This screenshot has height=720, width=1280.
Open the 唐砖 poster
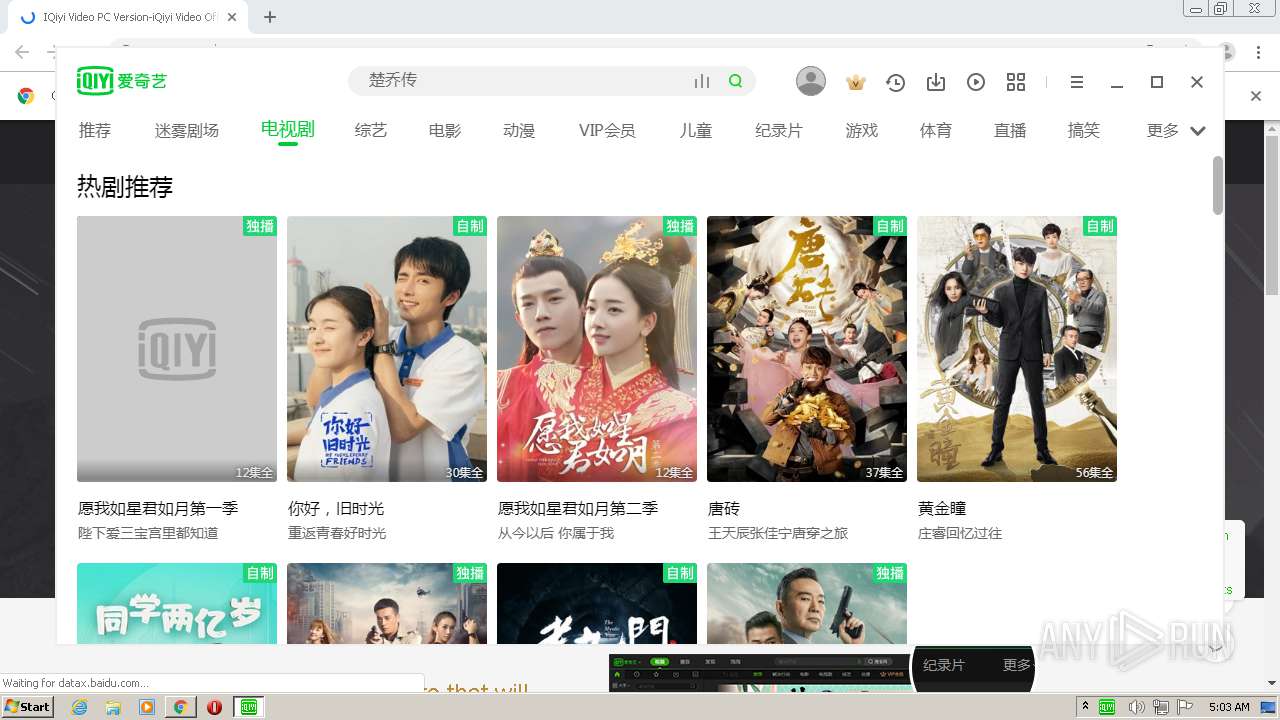[x=807, y=349]
